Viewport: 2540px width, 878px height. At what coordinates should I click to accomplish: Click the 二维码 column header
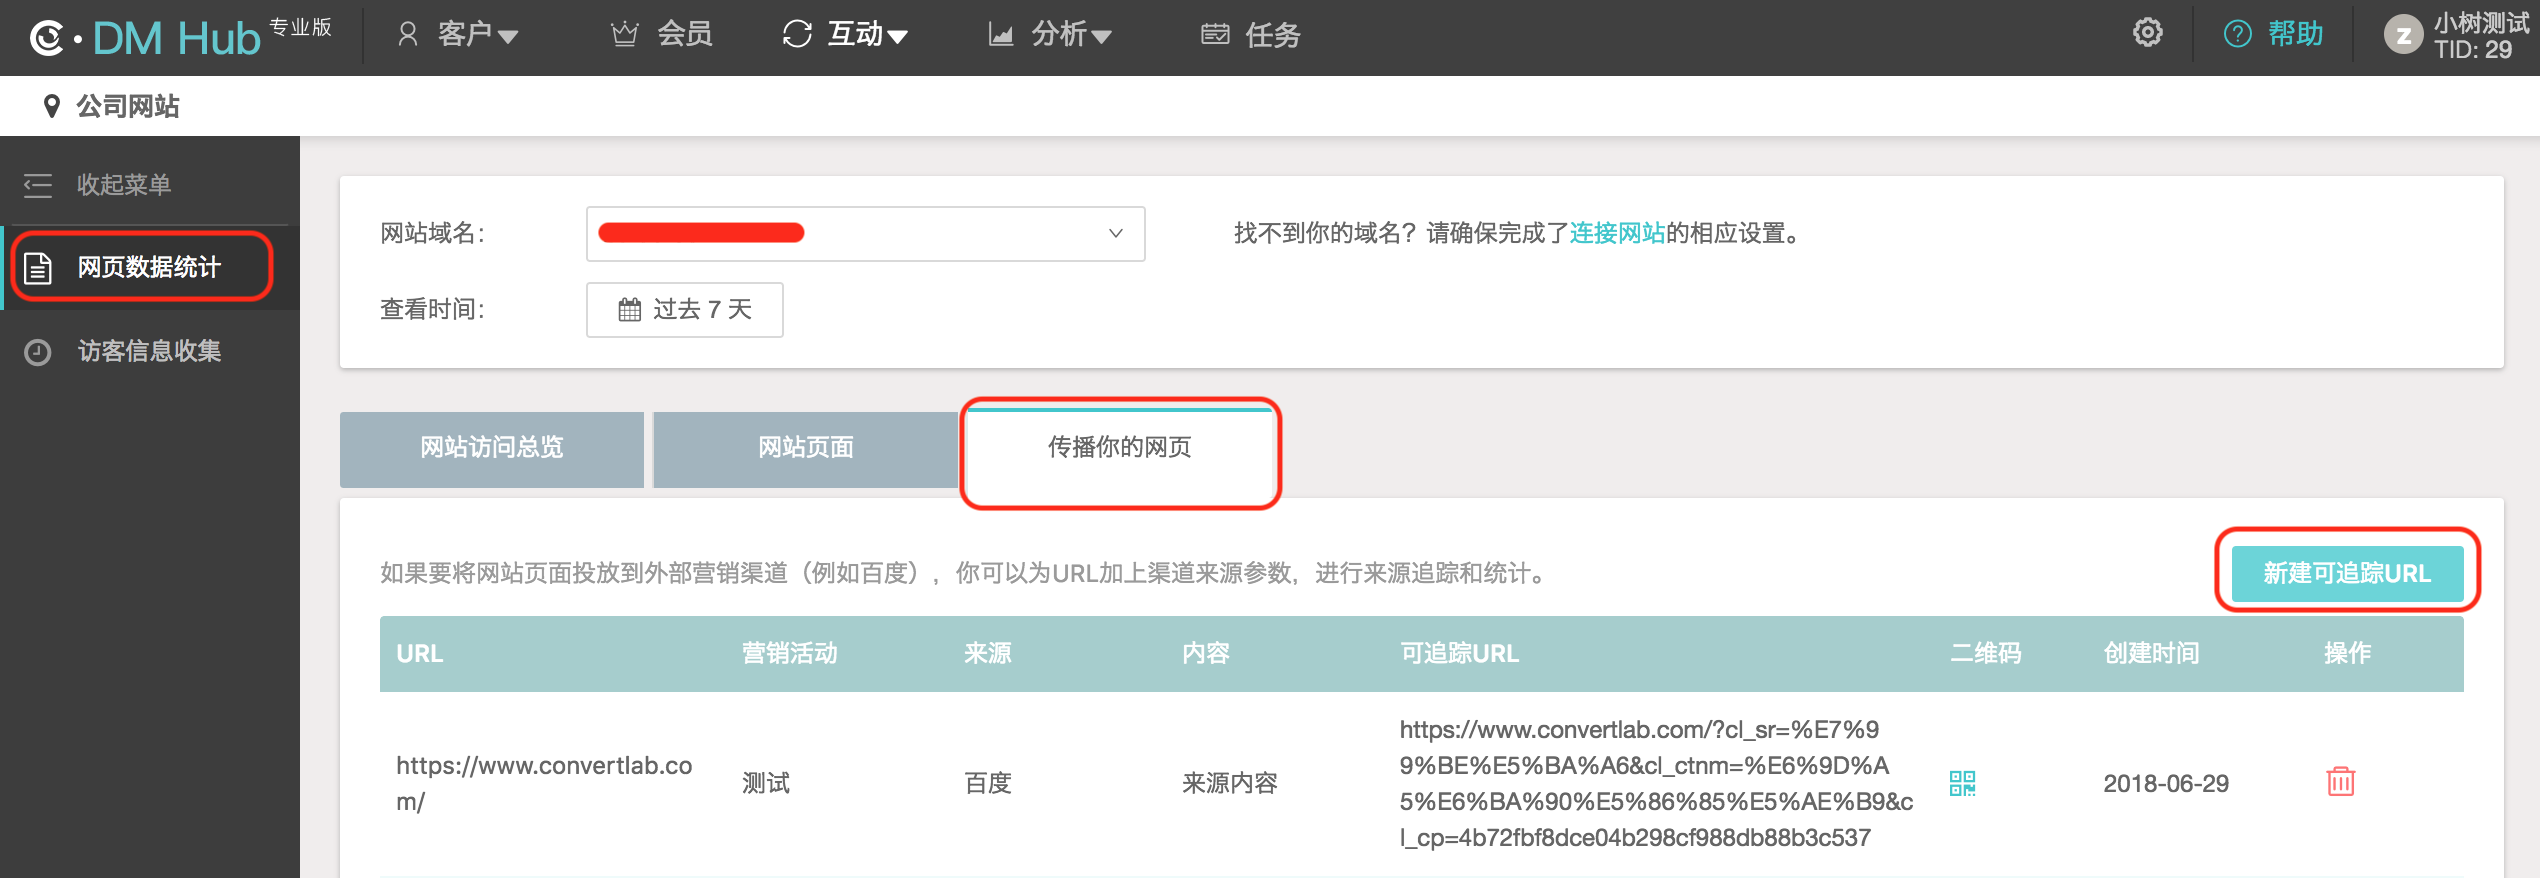click(1985, 654)
